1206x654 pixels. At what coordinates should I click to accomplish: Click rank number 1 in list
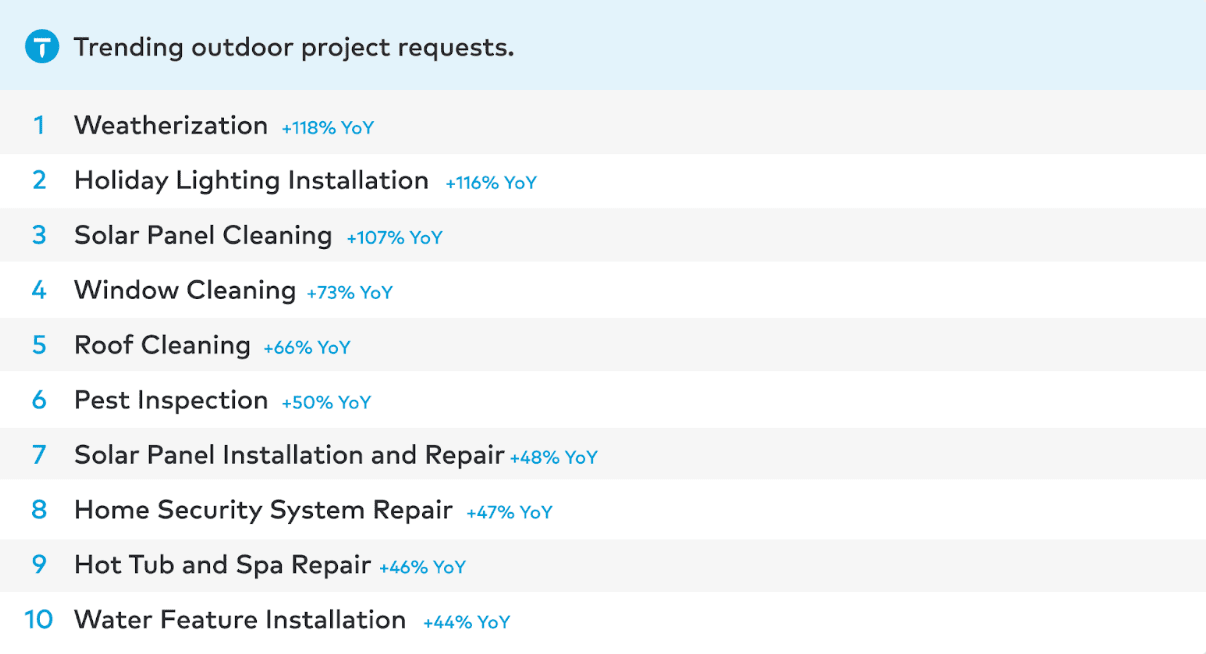[x=39, y=126]
